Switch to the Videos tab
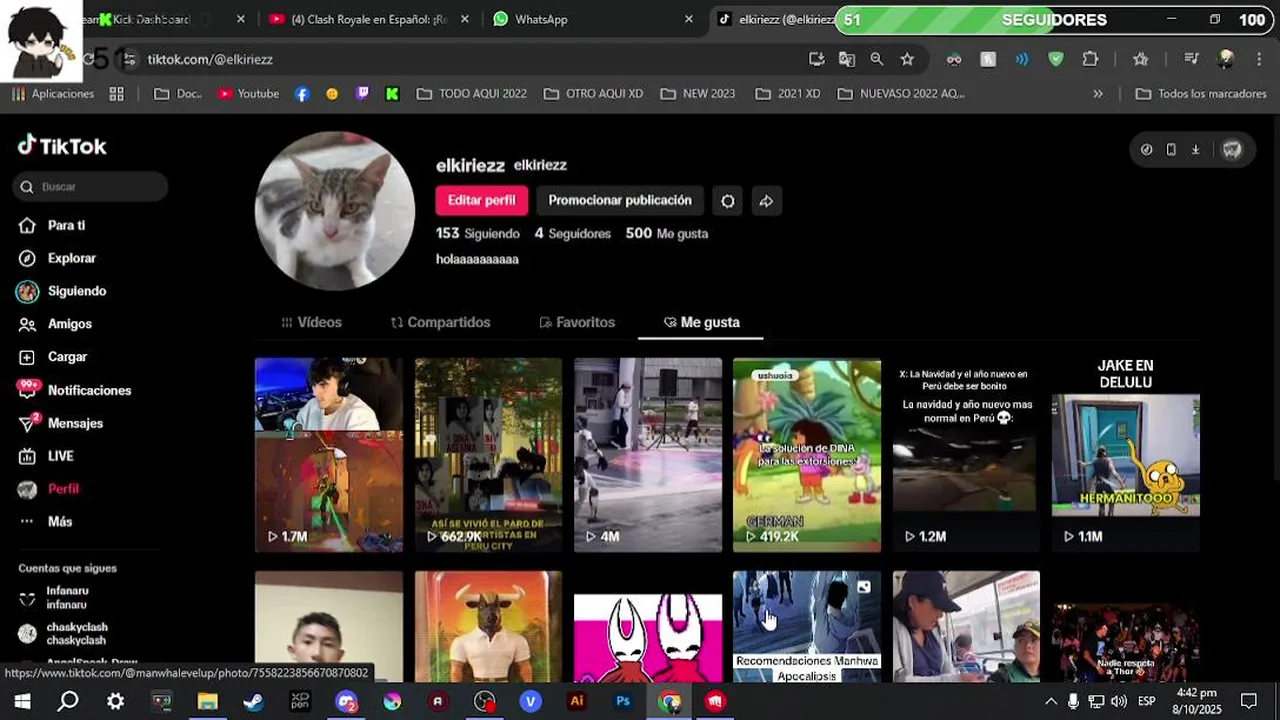 (x=311, y=322)
